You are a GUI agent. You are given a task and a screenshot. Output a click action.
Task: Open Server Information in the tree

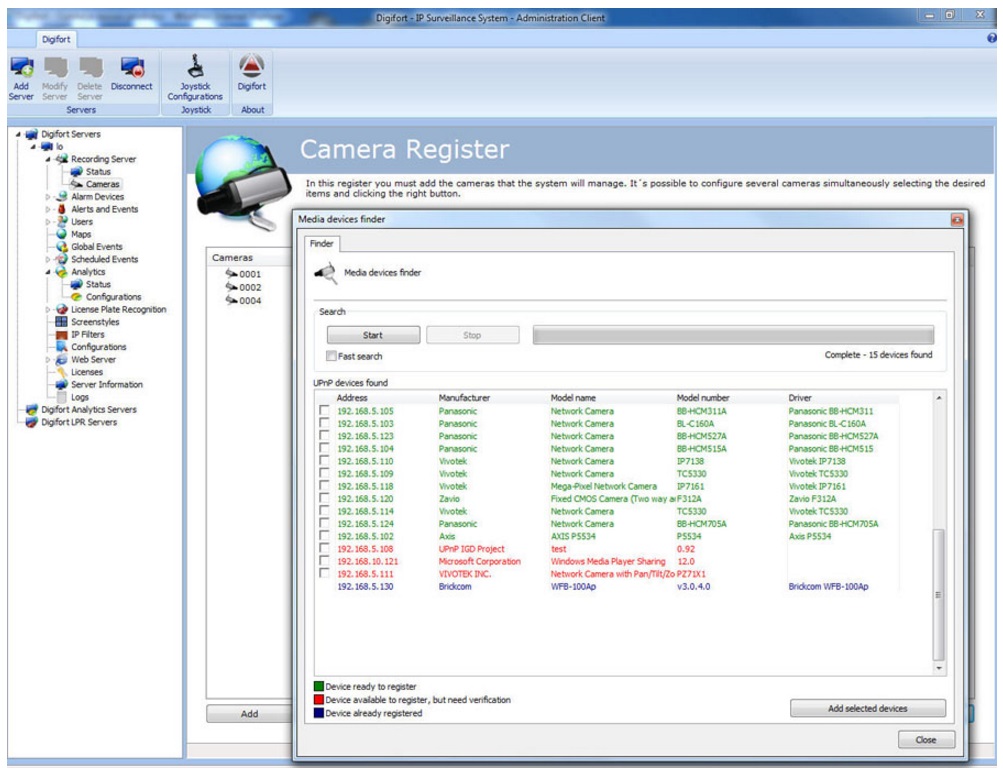(106, 385)
